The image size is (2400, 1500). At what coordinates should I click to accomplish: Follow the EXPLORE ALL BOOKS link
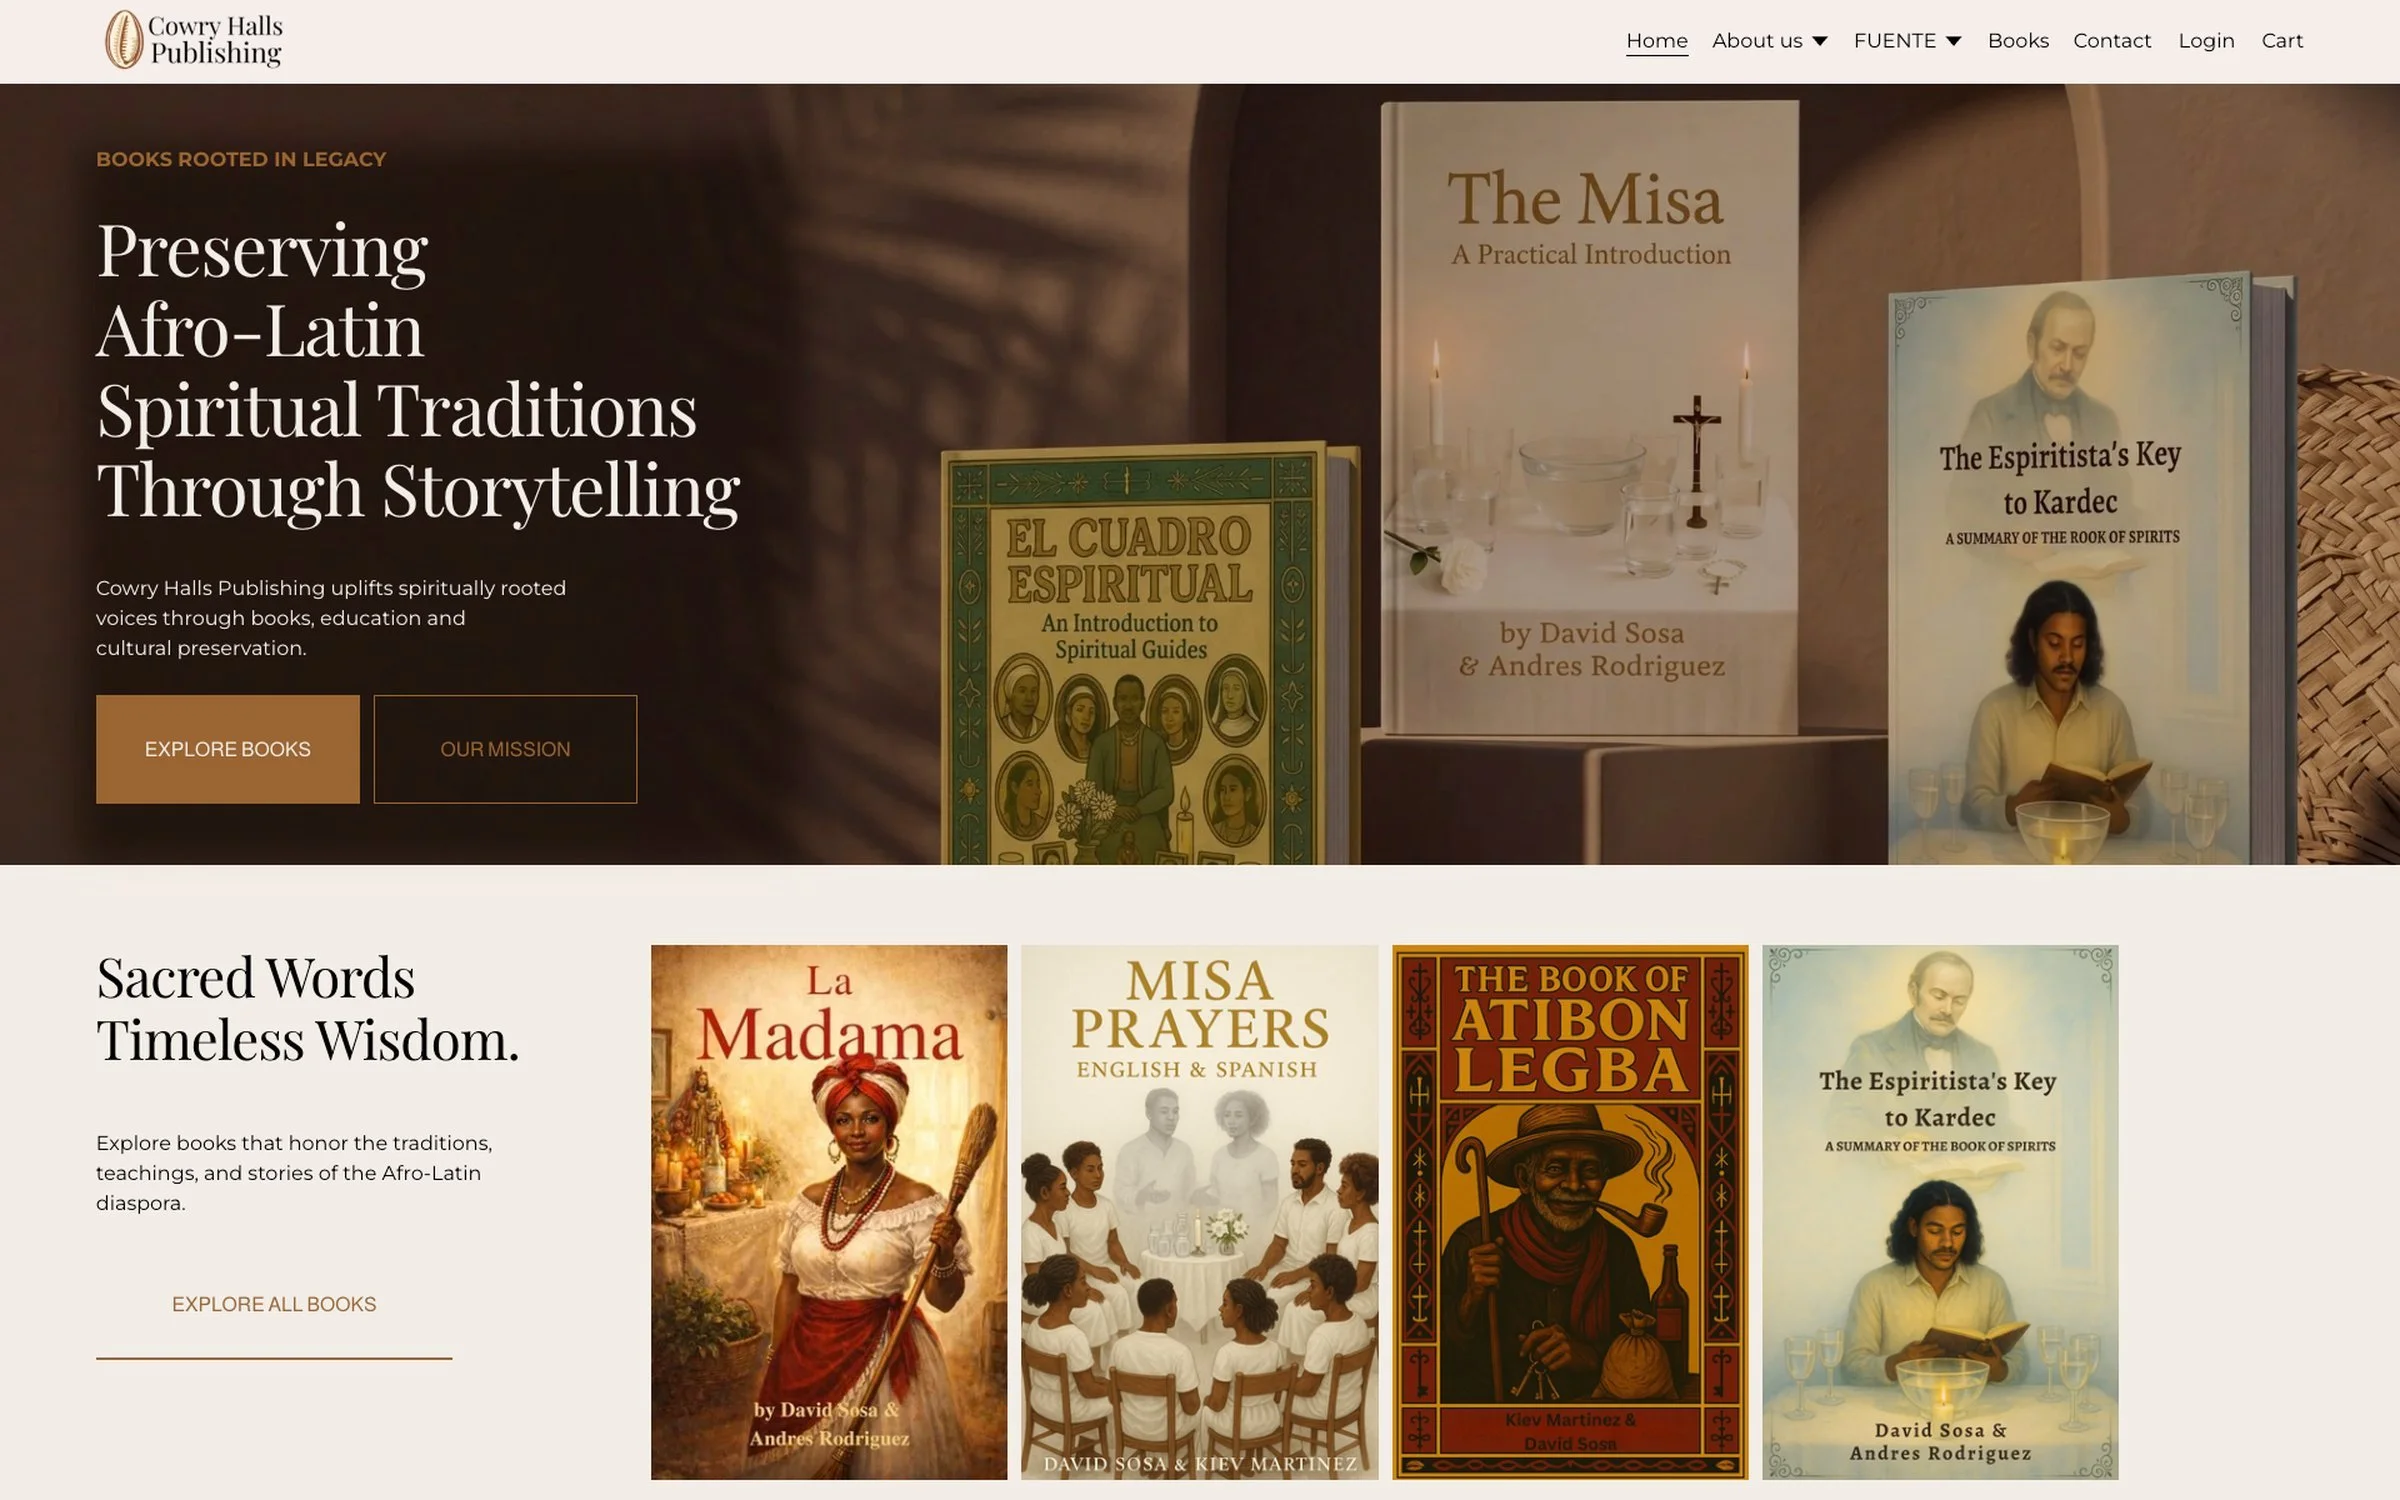[x=274, y=1304]
